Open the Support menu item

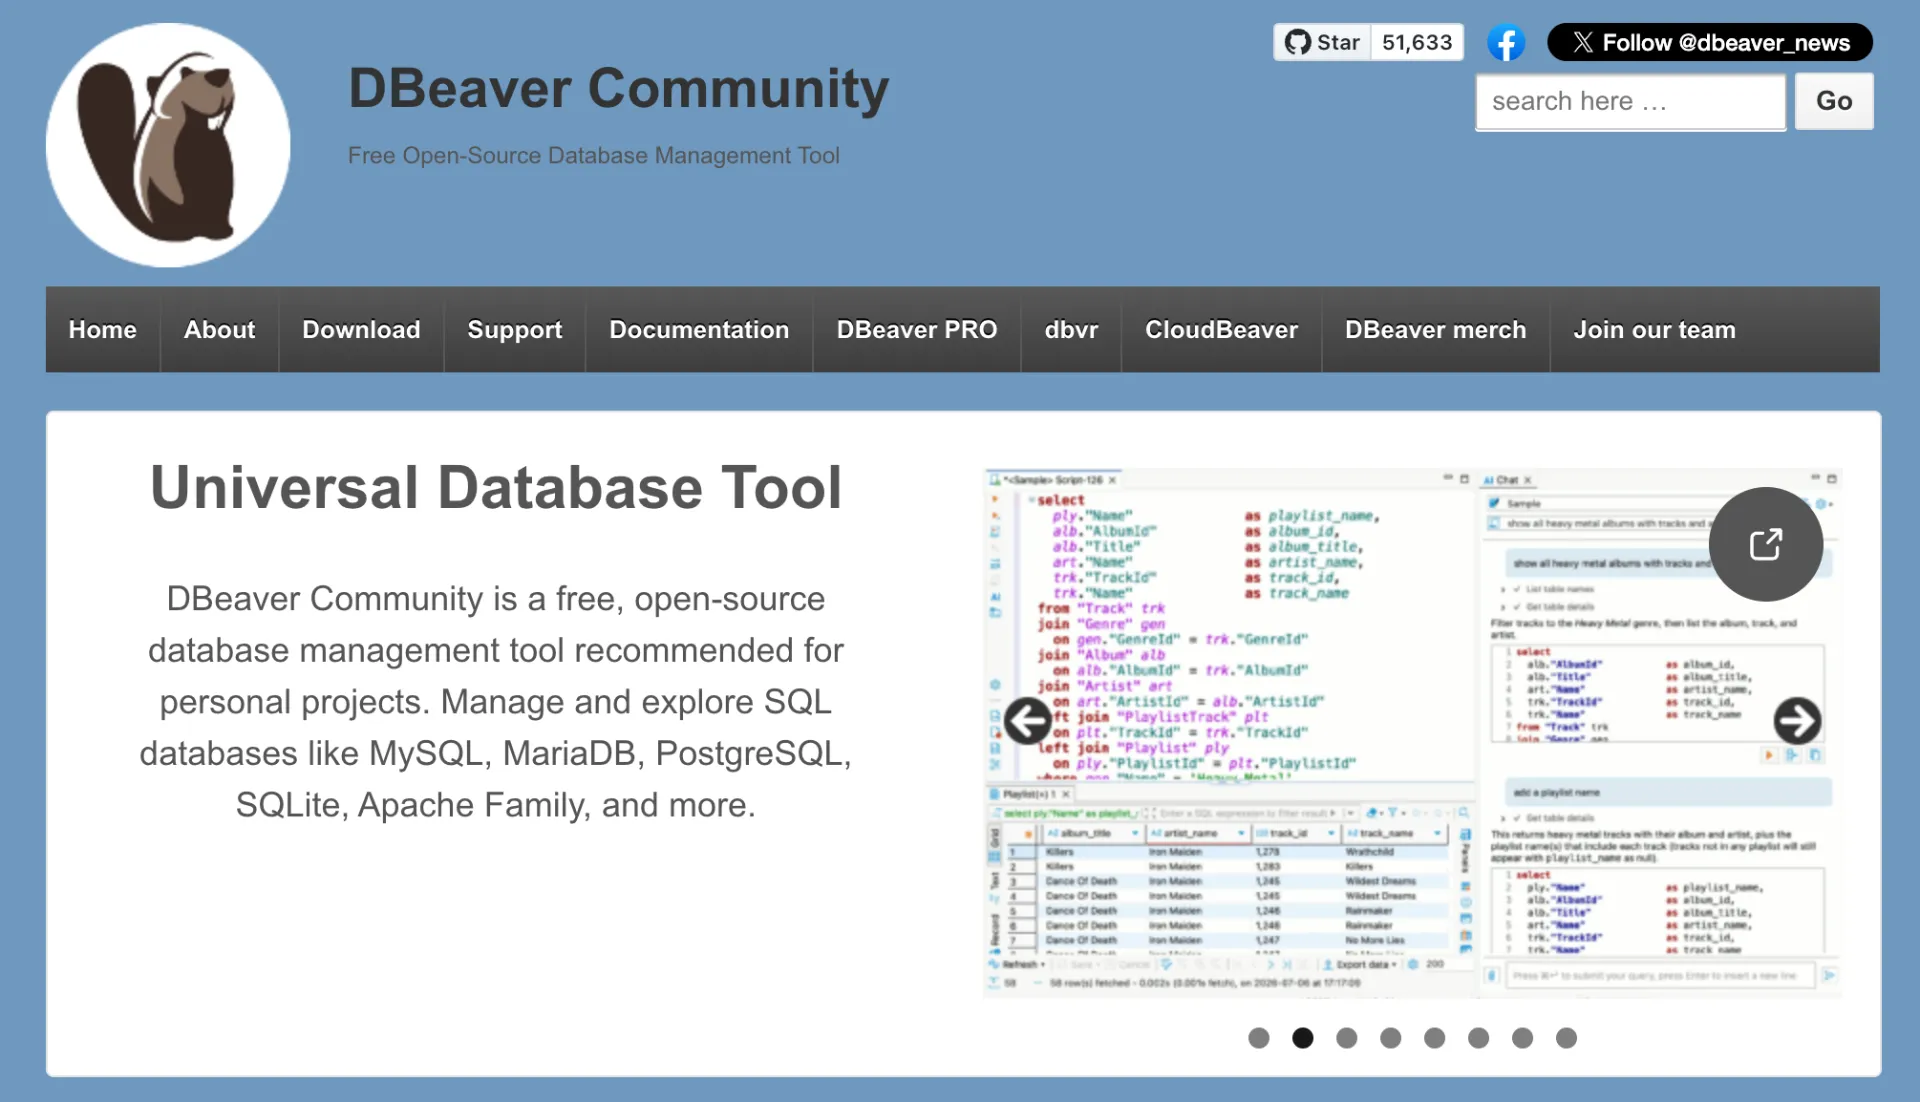point(515,330)
